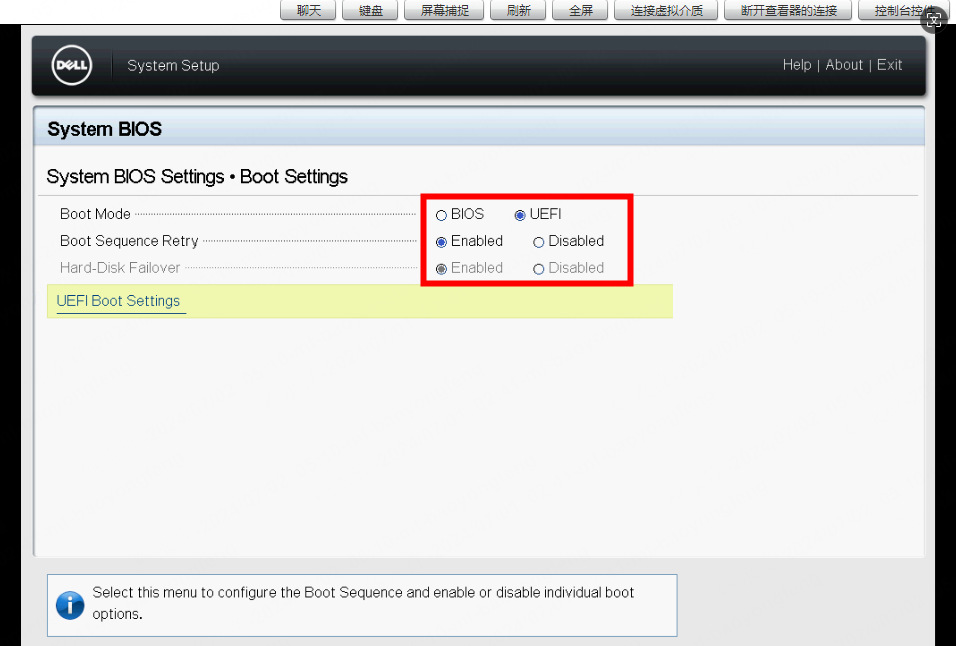Click the expand icon at top-right corner
The height and width of the screenshot is (646, 956).
934,20
